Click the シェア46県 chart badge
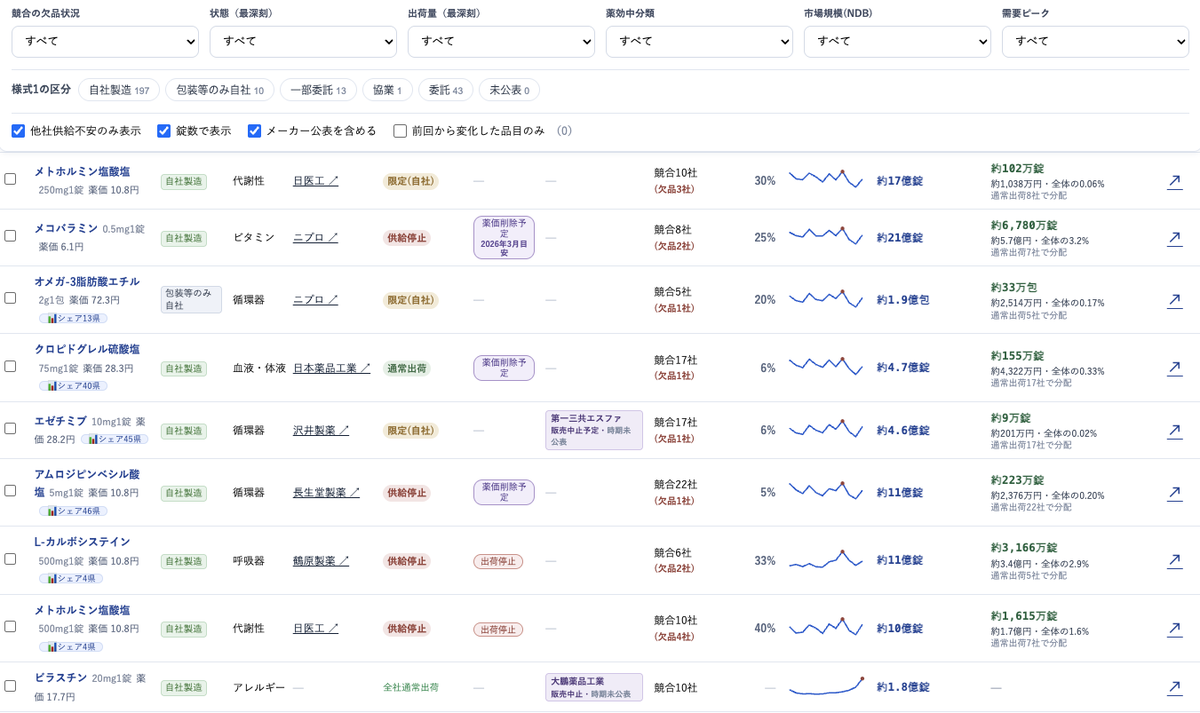Viewport: 1200px width, 713px height. tap(73, 511)
